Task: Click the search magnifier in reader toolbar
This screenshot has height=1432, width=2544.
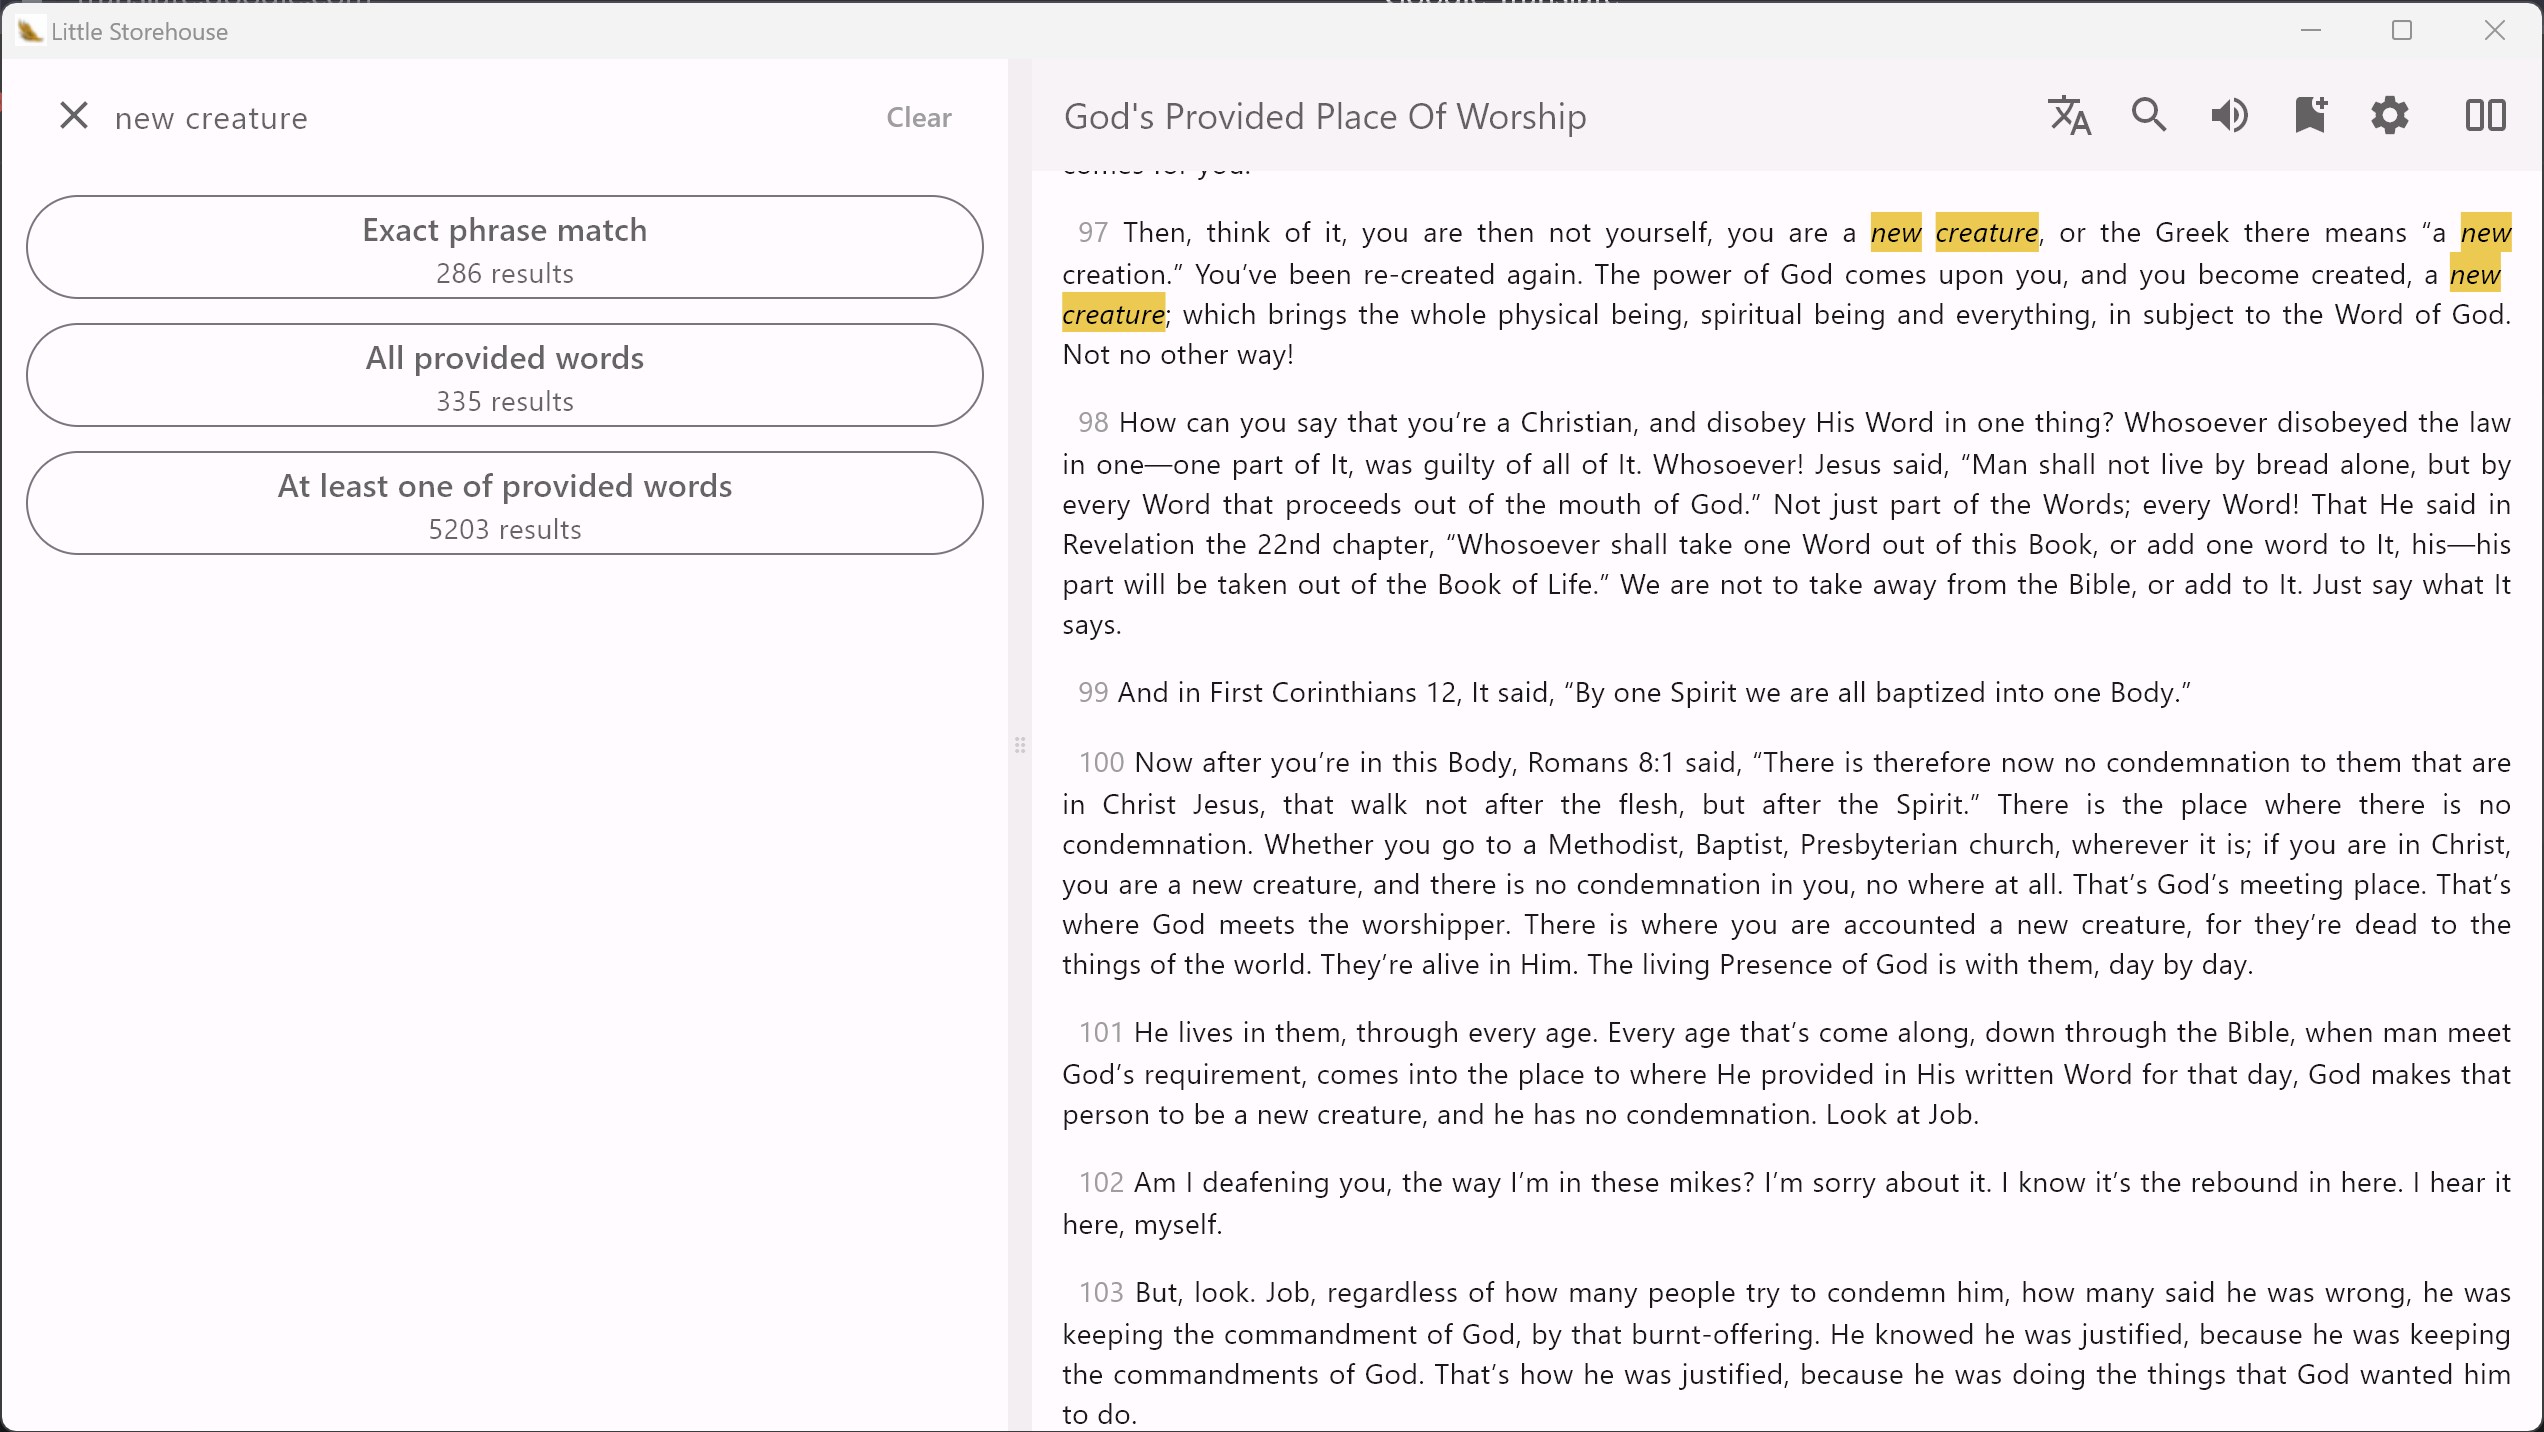Action: point(2149,116)
